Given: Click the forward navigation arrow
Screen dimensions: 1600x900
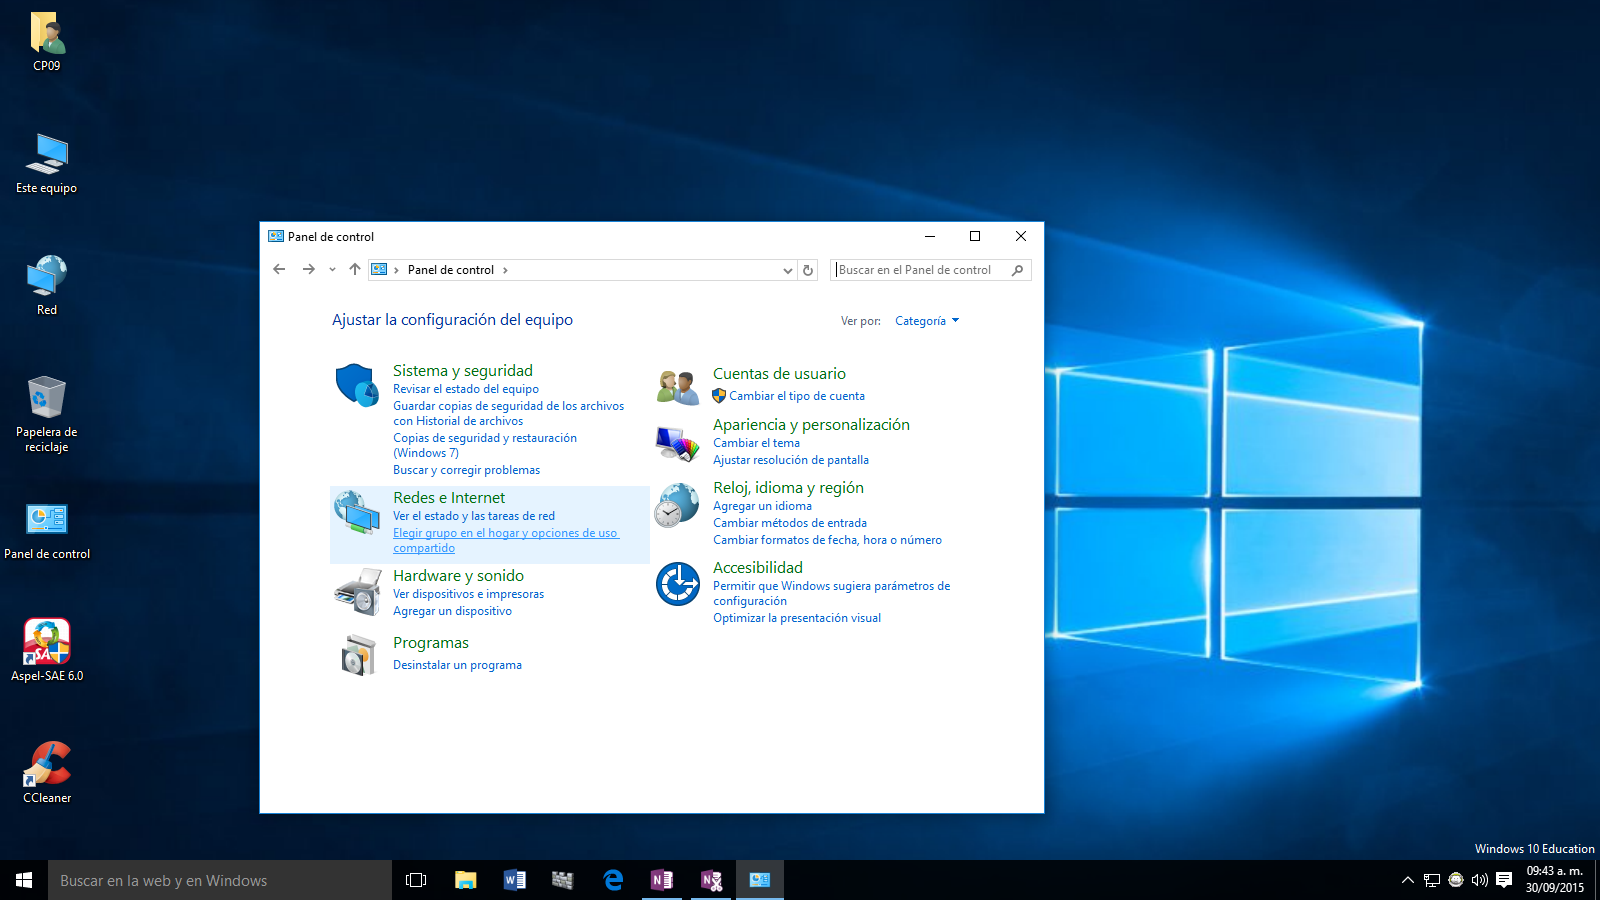Looking at the screenshot, I should [308, 269].
